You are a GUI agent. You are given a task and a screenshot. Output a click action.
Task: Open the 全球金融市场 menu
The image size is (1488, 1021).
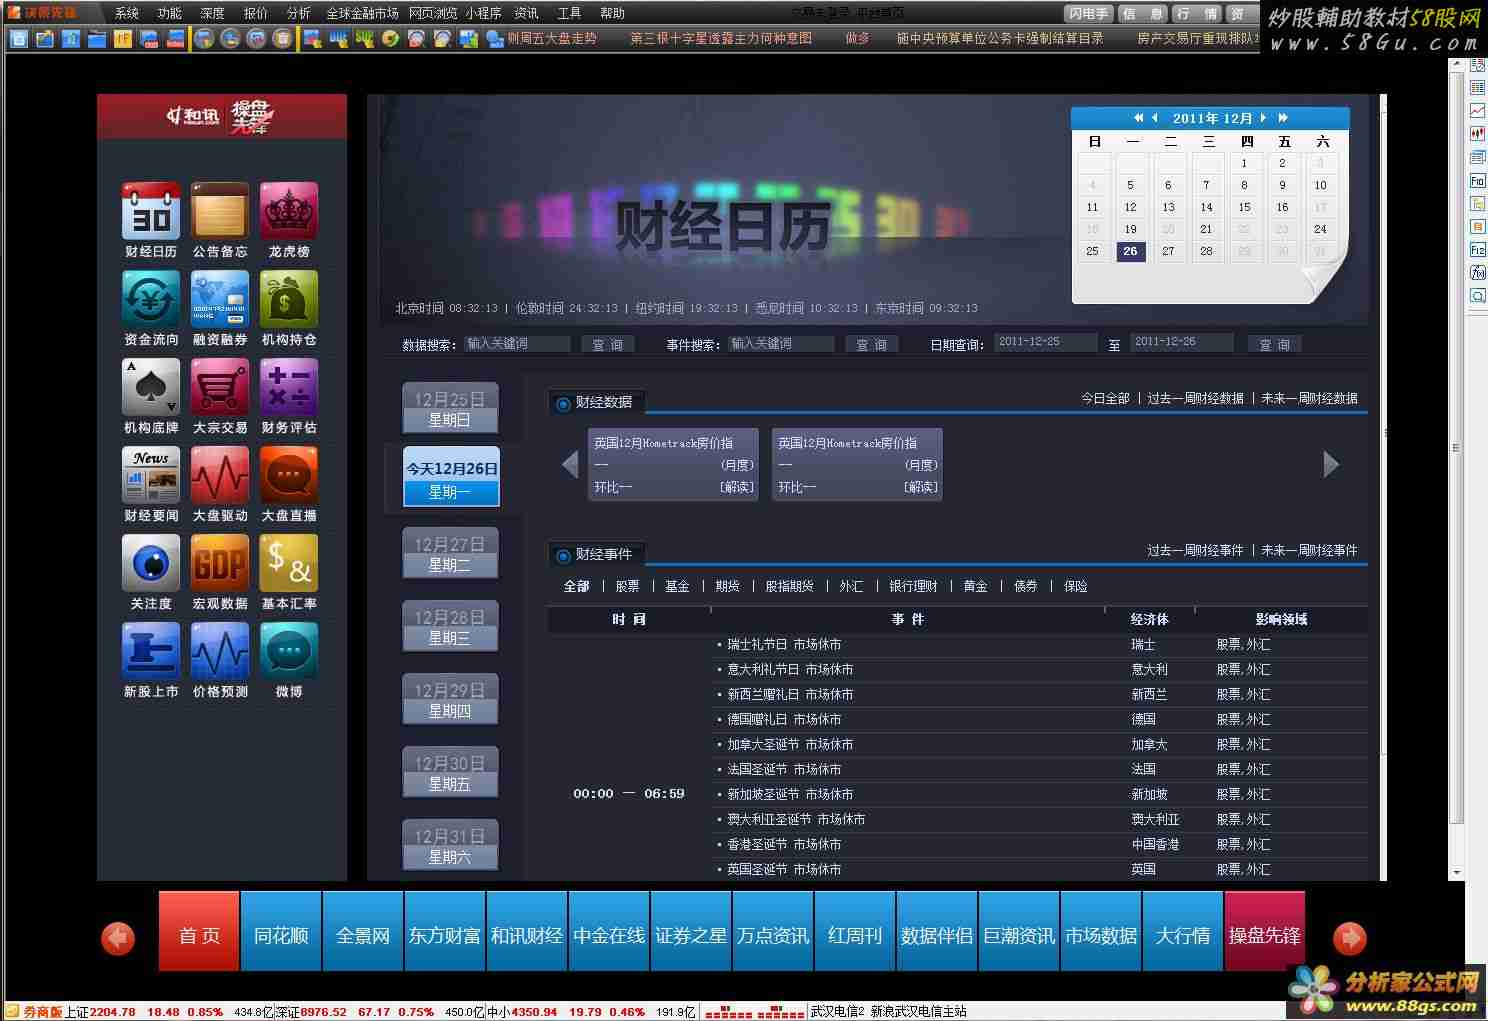[x=362, y=13]
